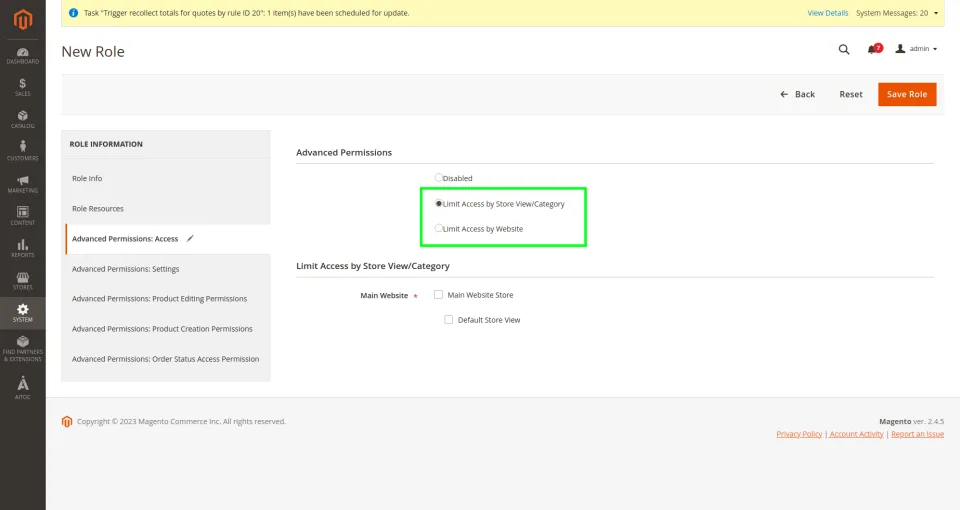Click the 'System Messages: 20' text

[x=892, y=13]
